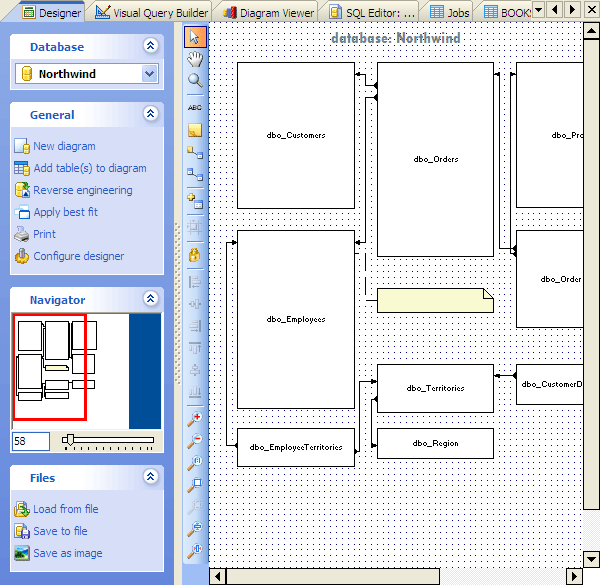Image resolution: width=600 pixels, height=585 pixels.
Task: Click the zoom to fit page icon
Action: coord(195,484)
